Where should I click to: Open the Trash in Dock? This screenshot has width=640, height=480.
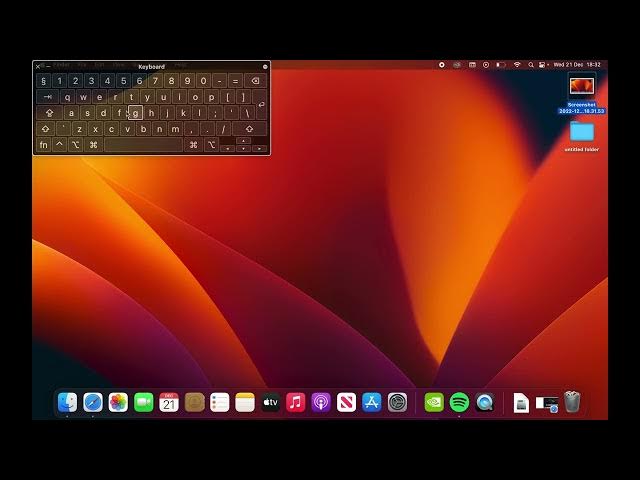(572, 402)
